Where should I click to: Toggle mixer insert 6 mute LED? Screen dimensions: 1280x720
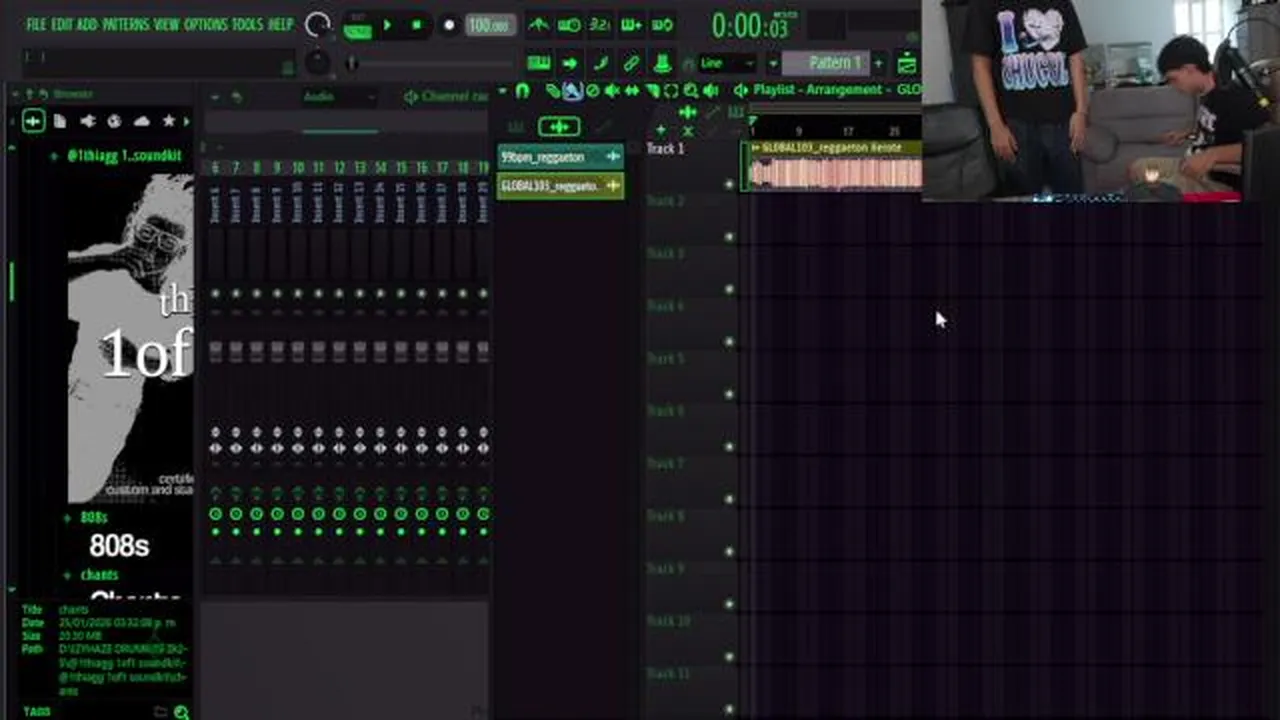pos(215,294)
